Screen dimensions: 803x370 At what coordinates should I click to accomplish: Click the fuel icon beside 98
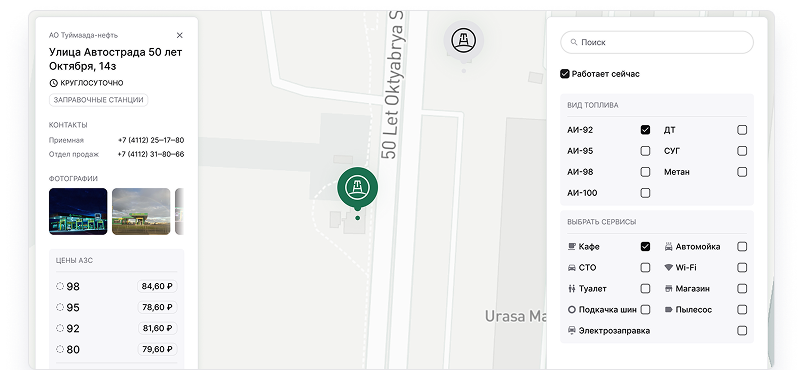(60, 286)
